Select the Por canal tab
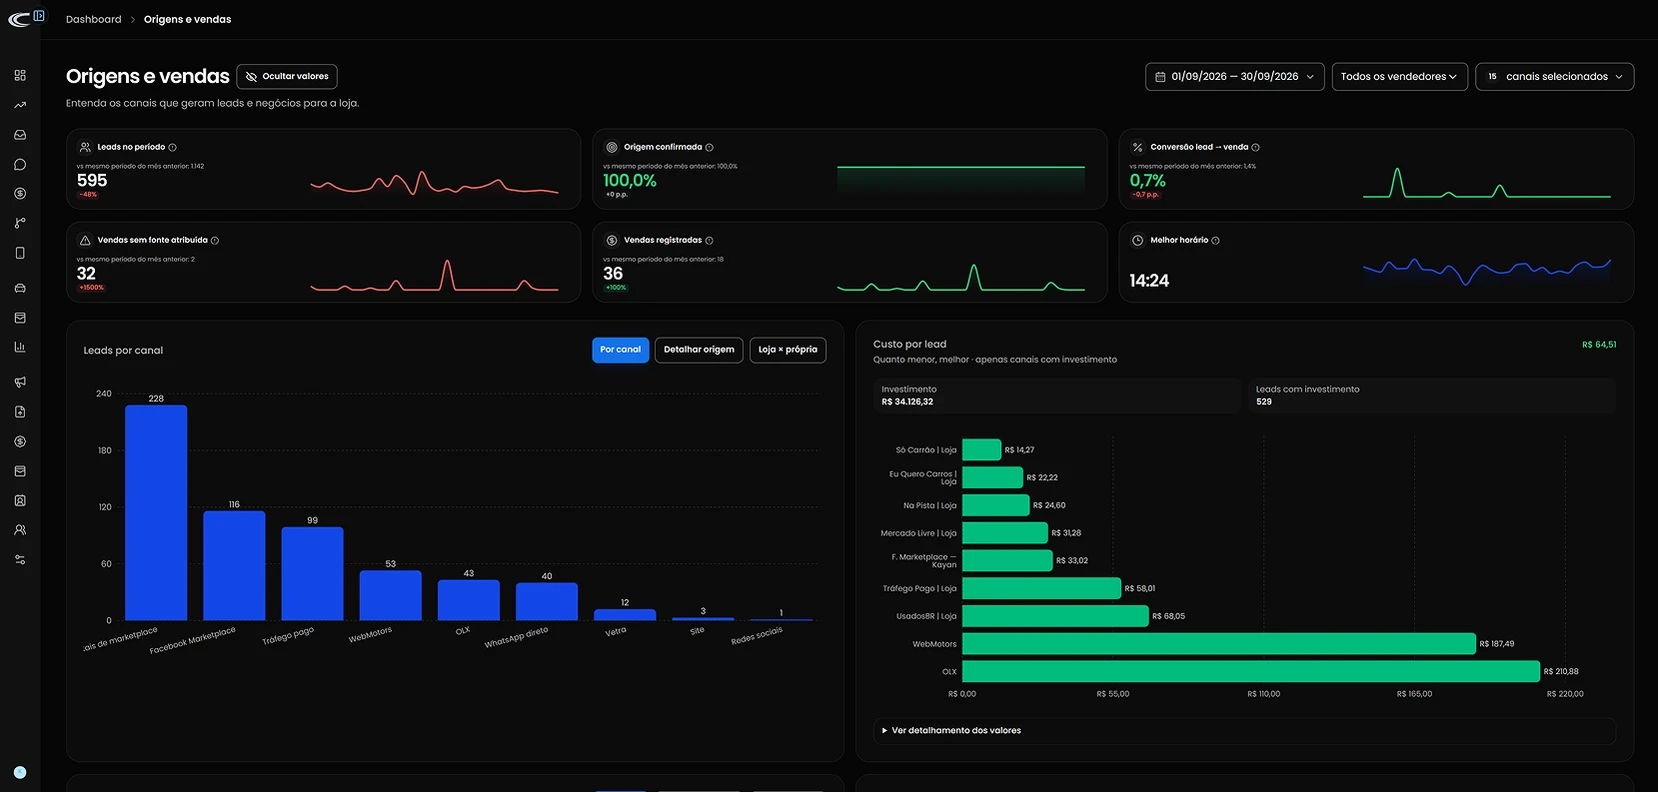 [x=620, y=350]
